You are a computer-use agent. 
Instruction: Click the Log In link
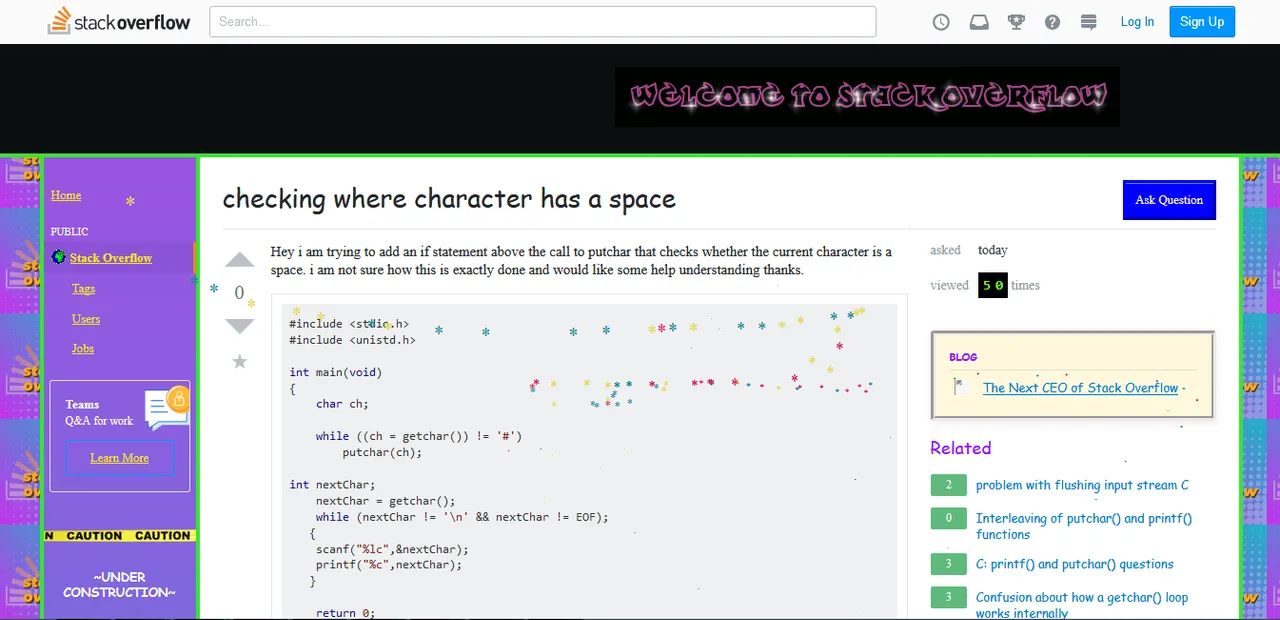[x=1137, y=22]
